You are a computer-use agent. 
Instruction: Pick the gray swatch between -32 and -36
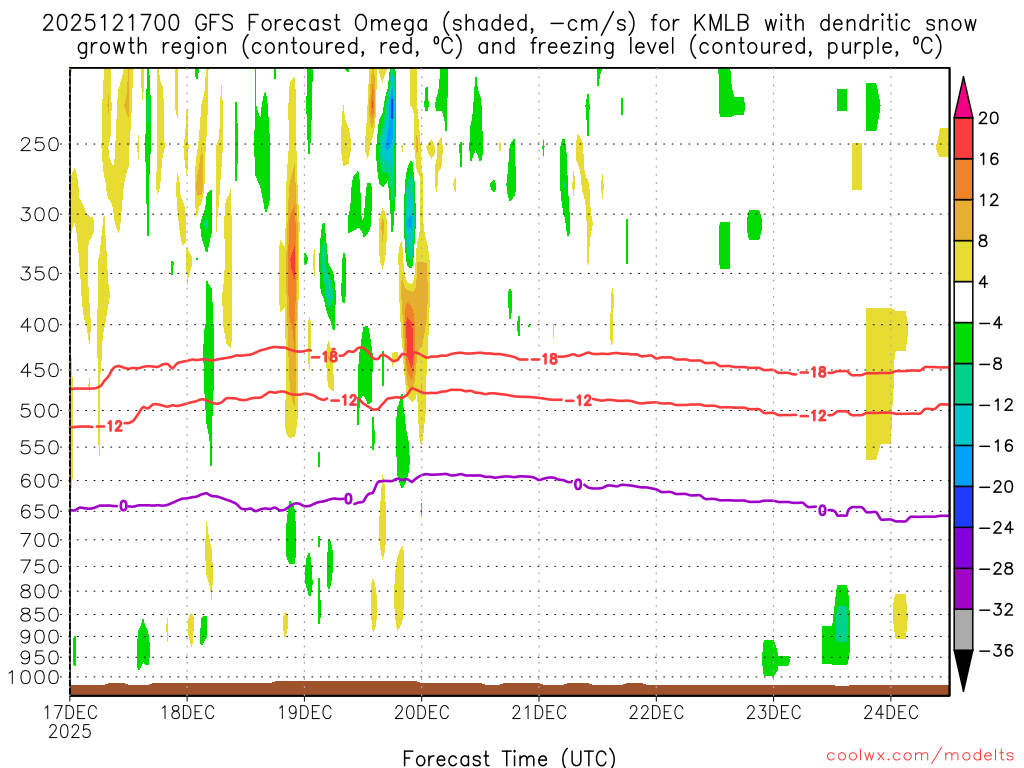coord(963,630)
